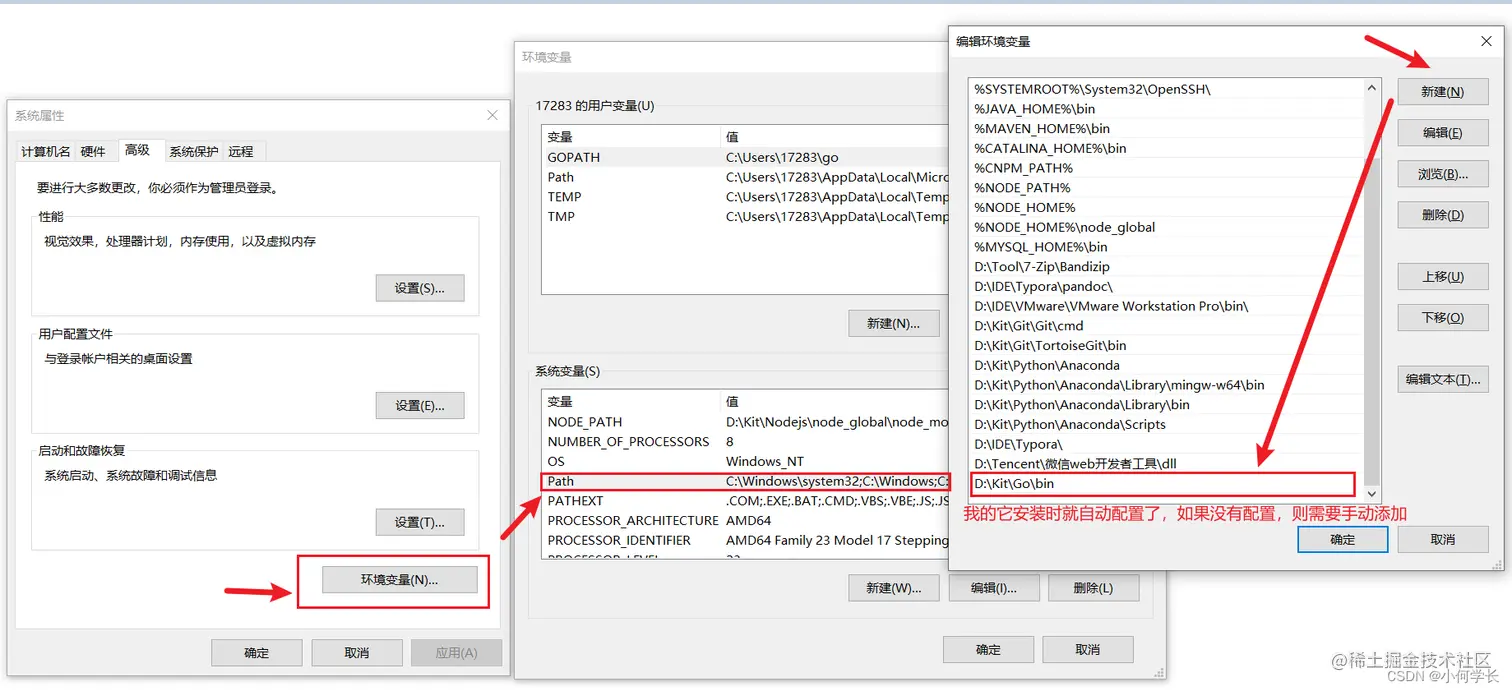Select TEMP user variable row
The height and width of the screenshot is (691, 1512).
(x=745, y=197)
